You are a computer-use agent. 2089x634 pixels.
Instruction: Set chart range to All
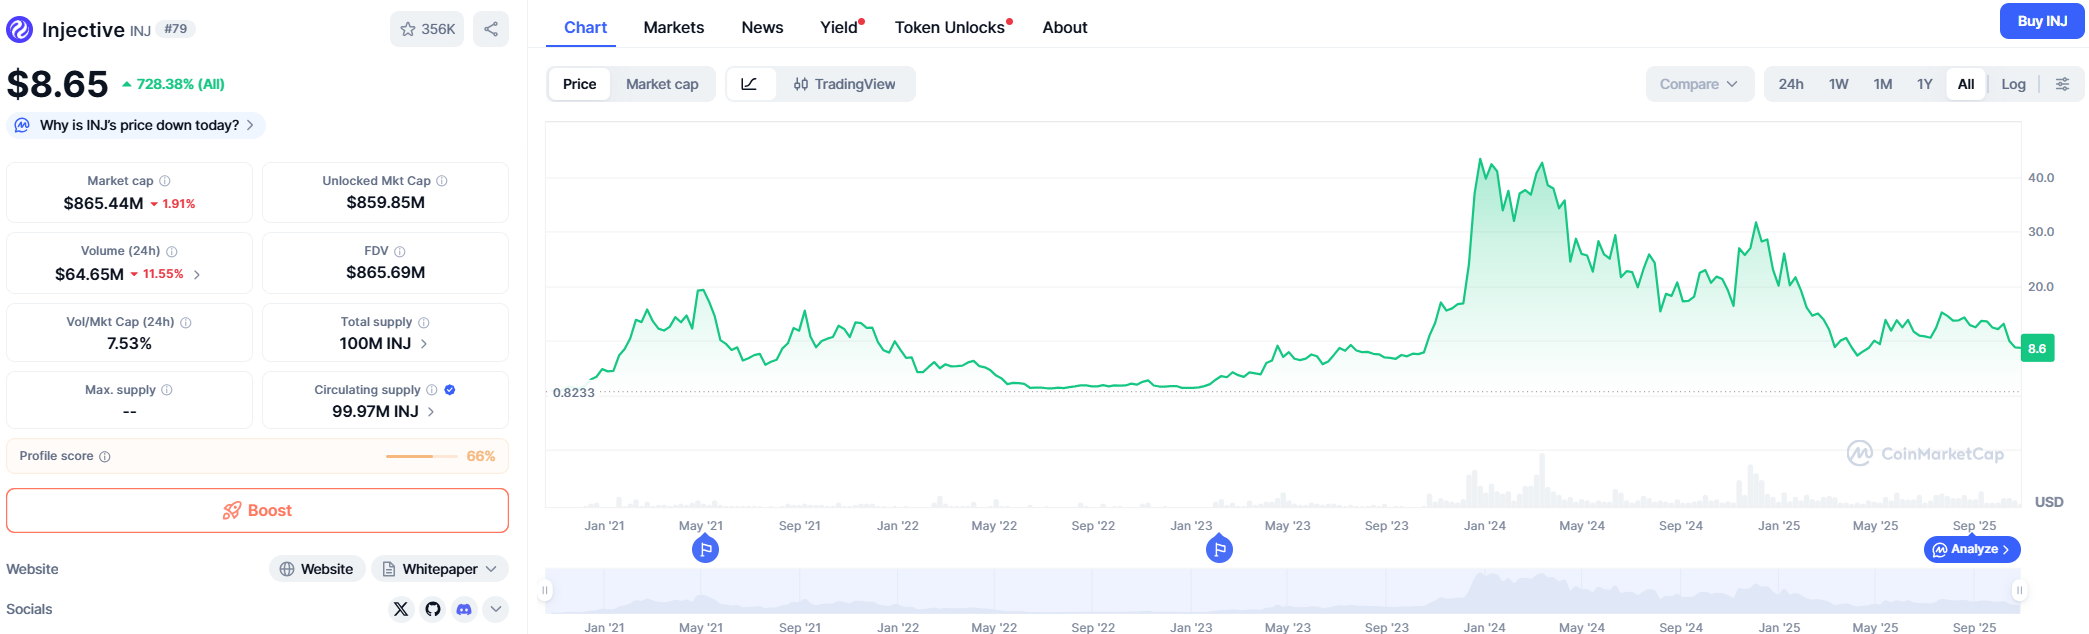pyautogui.click(x=1966, y=84)
